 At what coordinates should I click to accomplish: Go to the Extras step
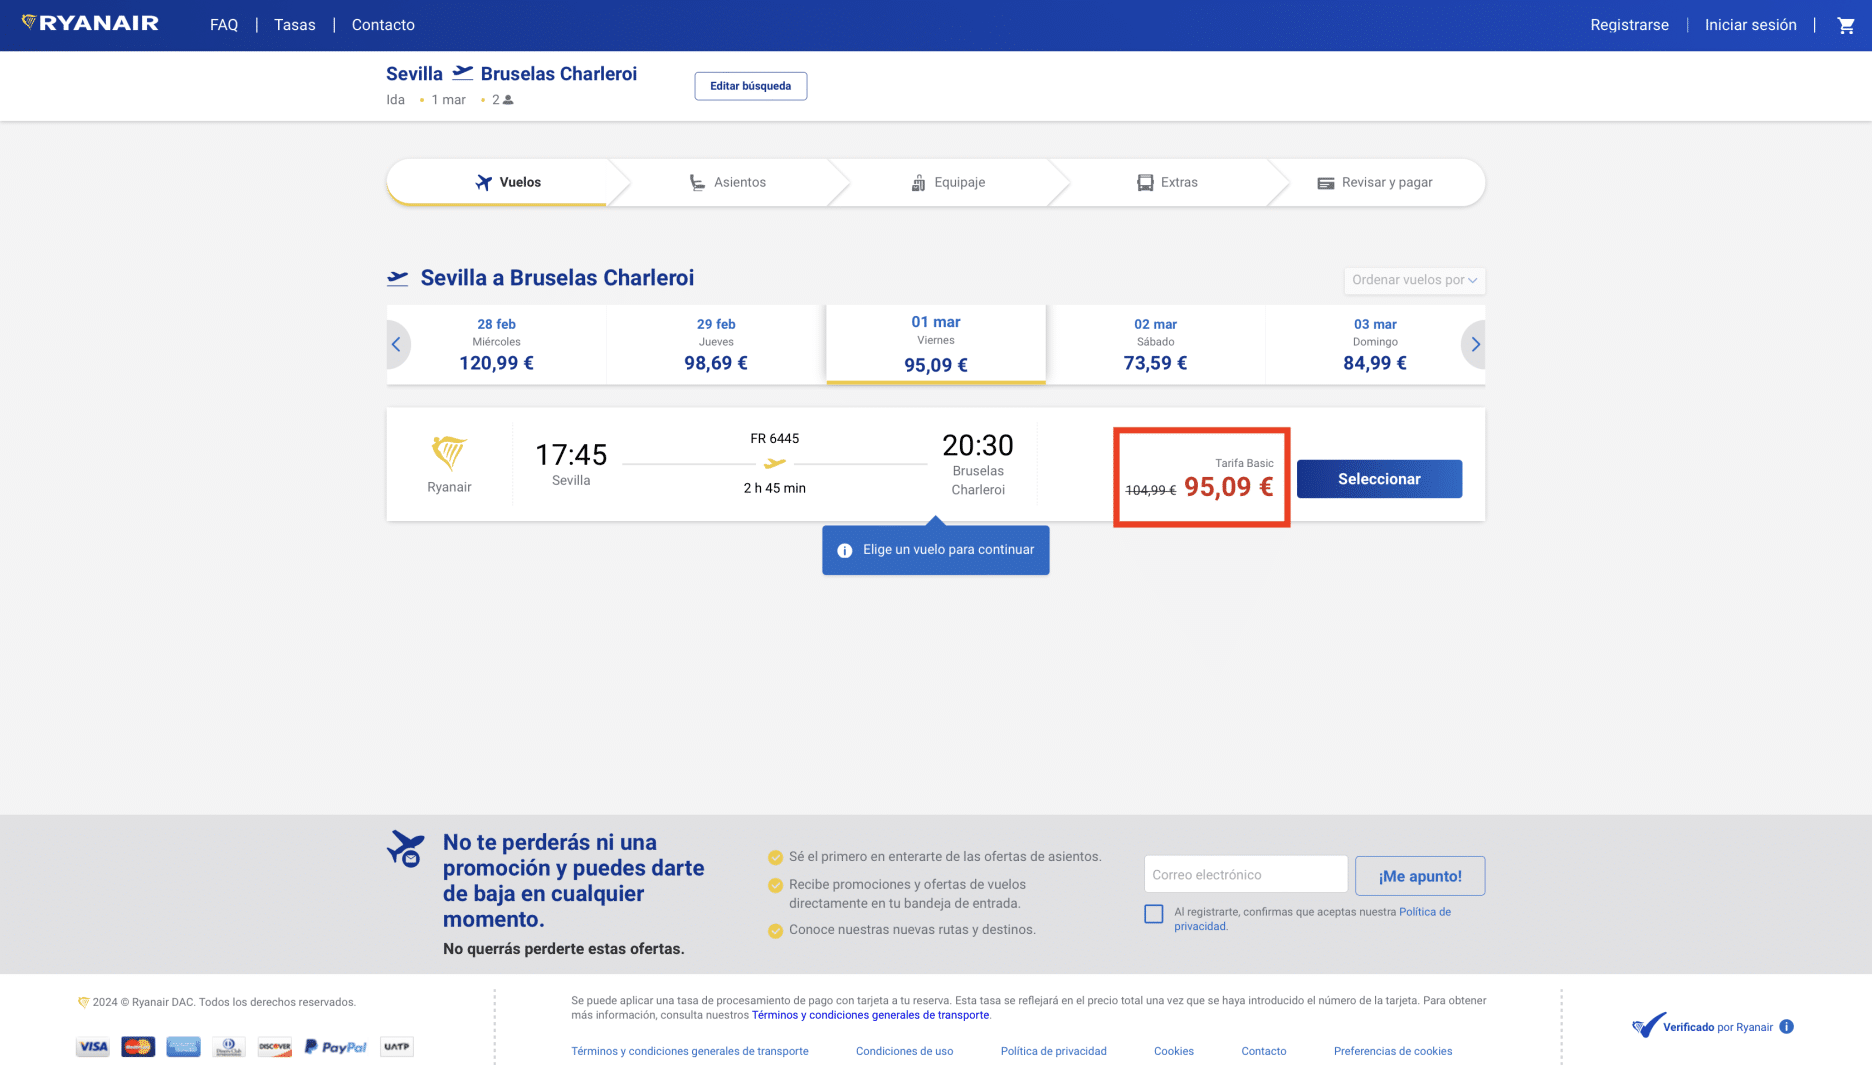[x=1167, y=182]
